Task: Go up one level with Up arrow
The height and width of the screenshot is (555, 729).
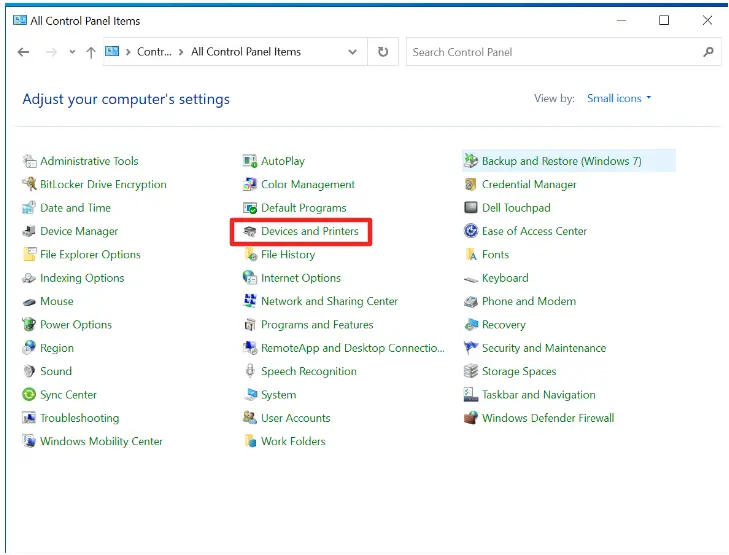Action: coord(91,53)
